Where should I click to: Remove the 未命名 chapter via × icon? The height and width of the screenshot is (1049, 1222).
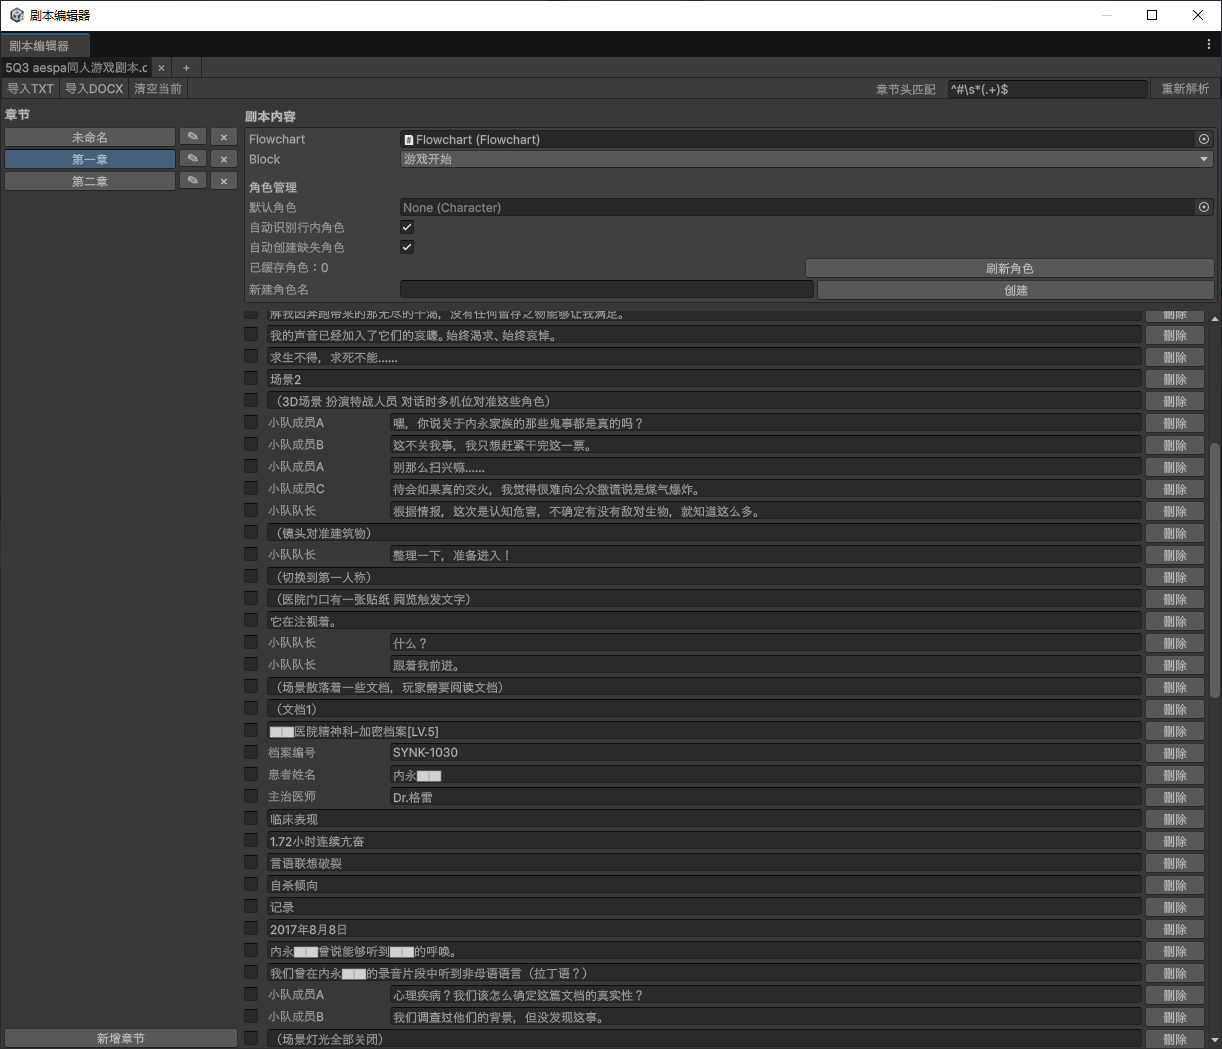pos(224,137)
